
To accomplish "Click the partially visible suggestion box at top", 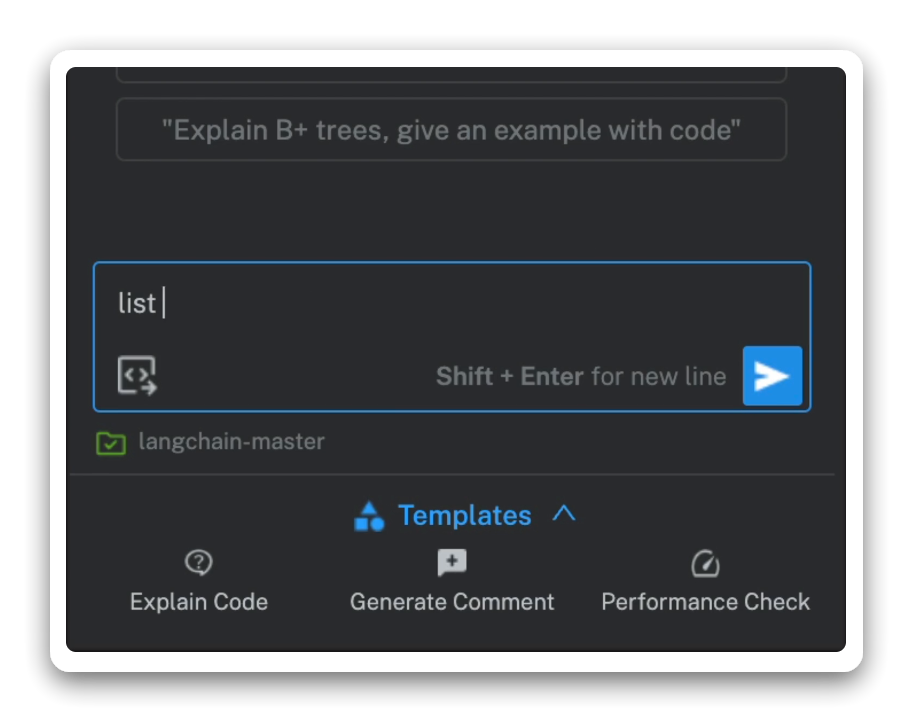I will tap(451, 74).
